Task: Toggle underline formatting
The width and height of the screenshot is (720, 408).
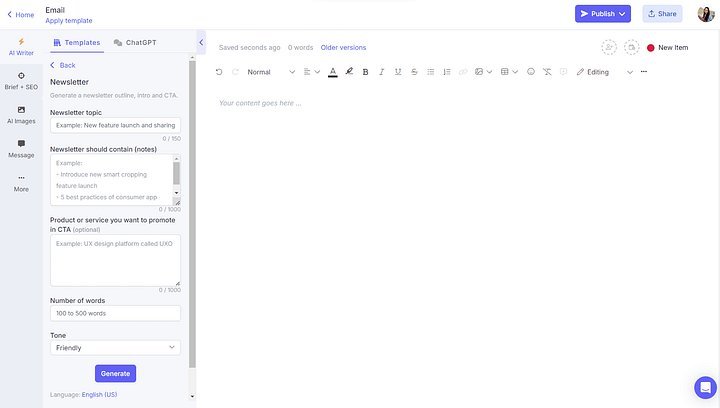Action: [398, 72]
